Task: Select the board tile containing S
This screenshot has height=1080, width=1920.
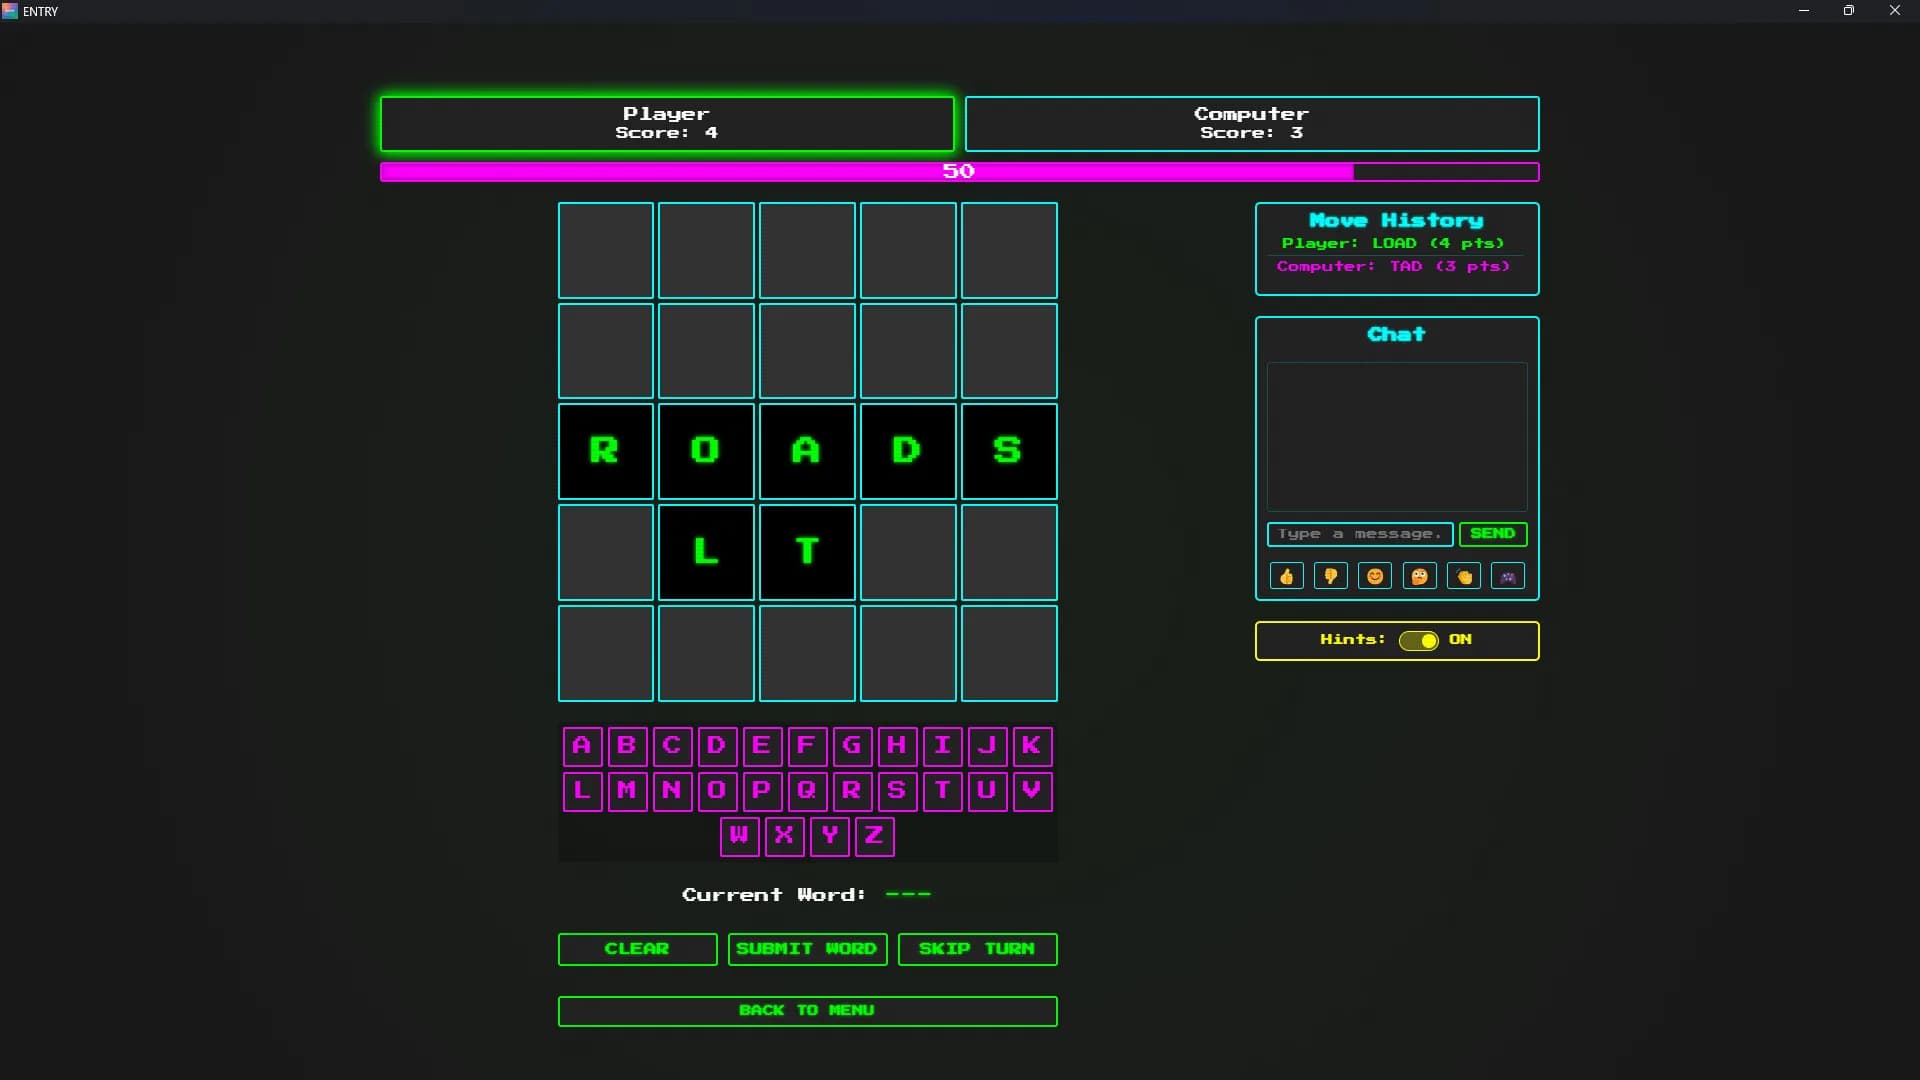Action: click(x=1009, y=451)
